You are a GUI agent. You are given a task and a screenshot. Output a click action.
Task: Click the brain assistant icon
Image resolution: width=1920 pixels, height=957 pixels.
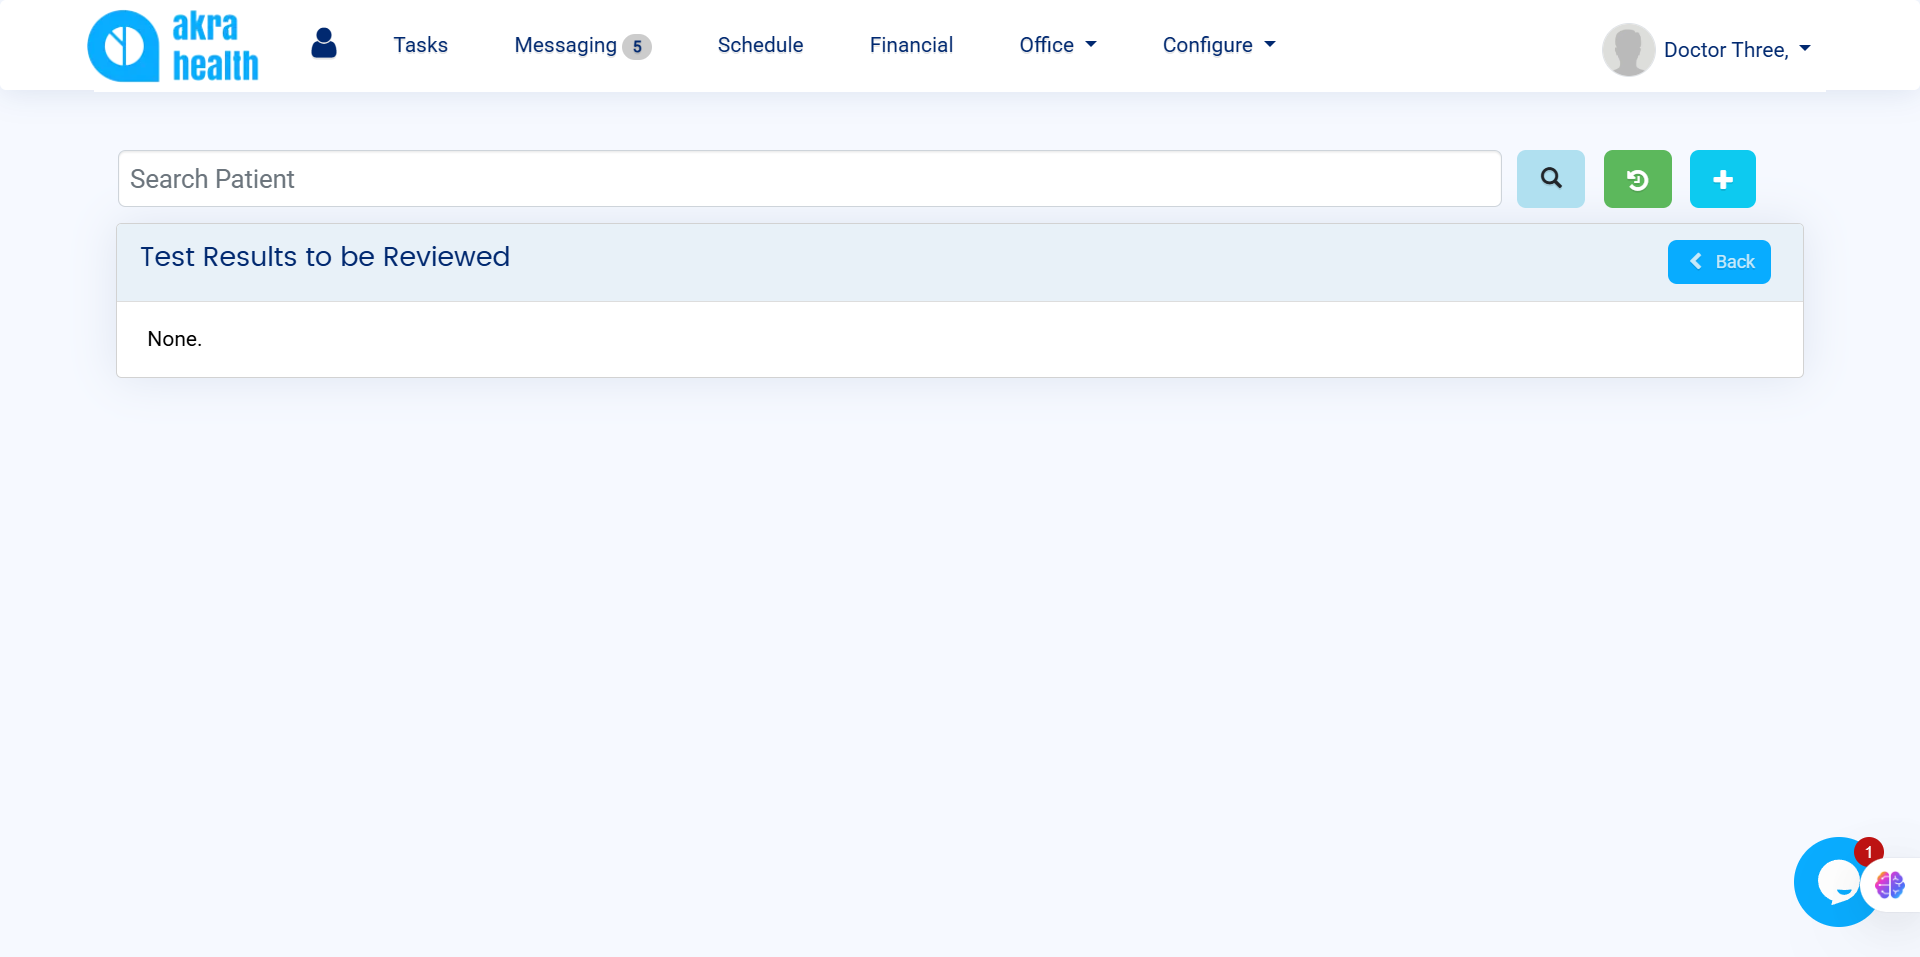point(1889,885)
